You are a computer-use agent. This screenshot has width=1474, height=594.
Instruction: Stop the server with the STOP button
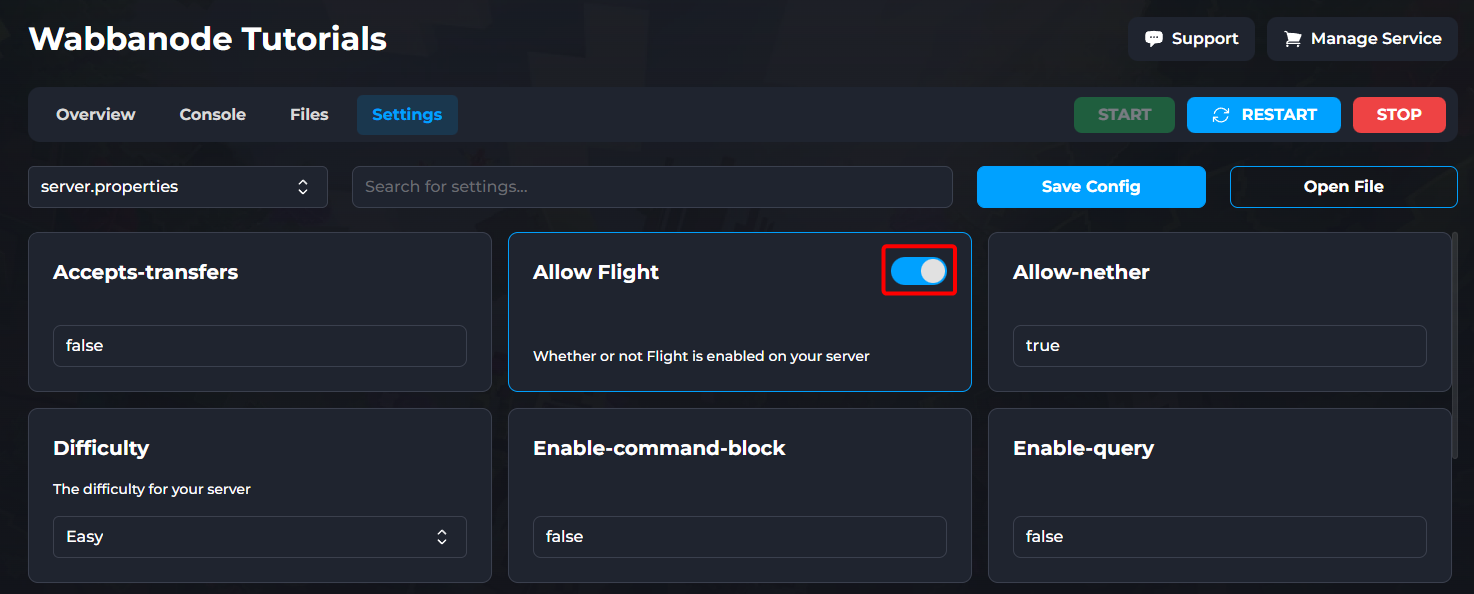(x=1398, y=114)
